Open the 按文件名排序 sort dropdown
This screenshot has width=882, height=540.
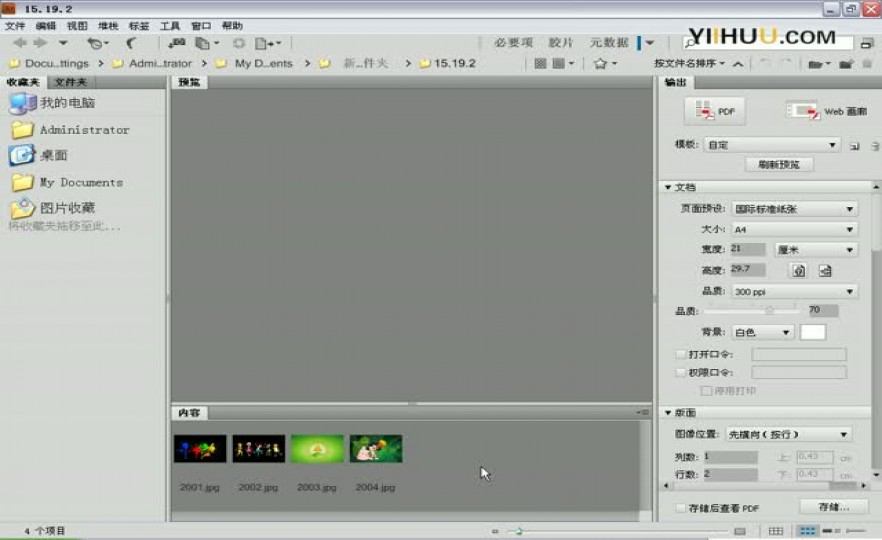689,64
